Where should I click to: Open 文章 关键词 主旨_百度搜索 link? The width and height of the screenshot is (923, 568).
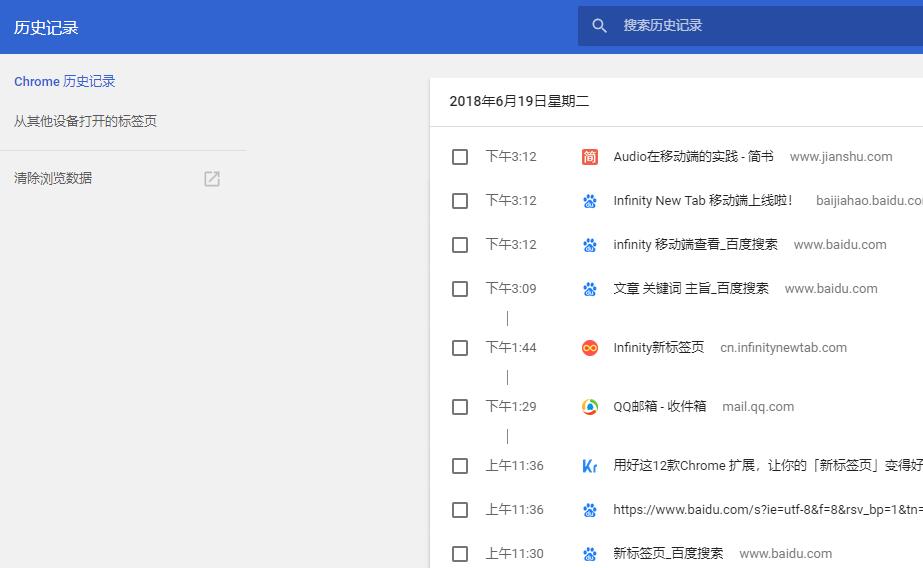(691, 289)
